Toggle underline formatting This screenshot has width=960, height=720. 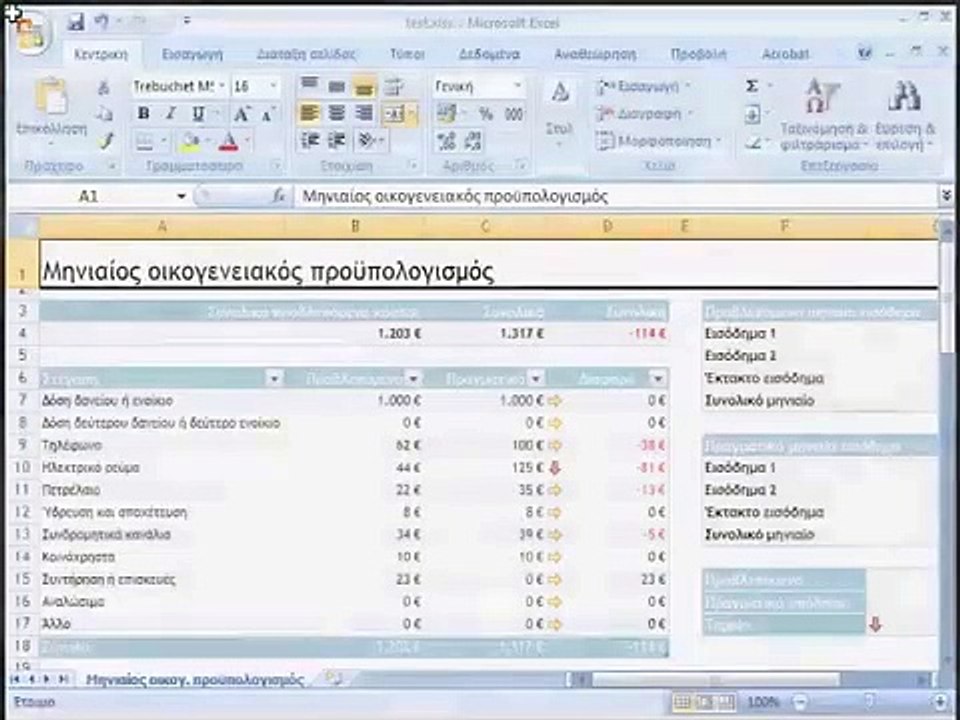[197, 113]
